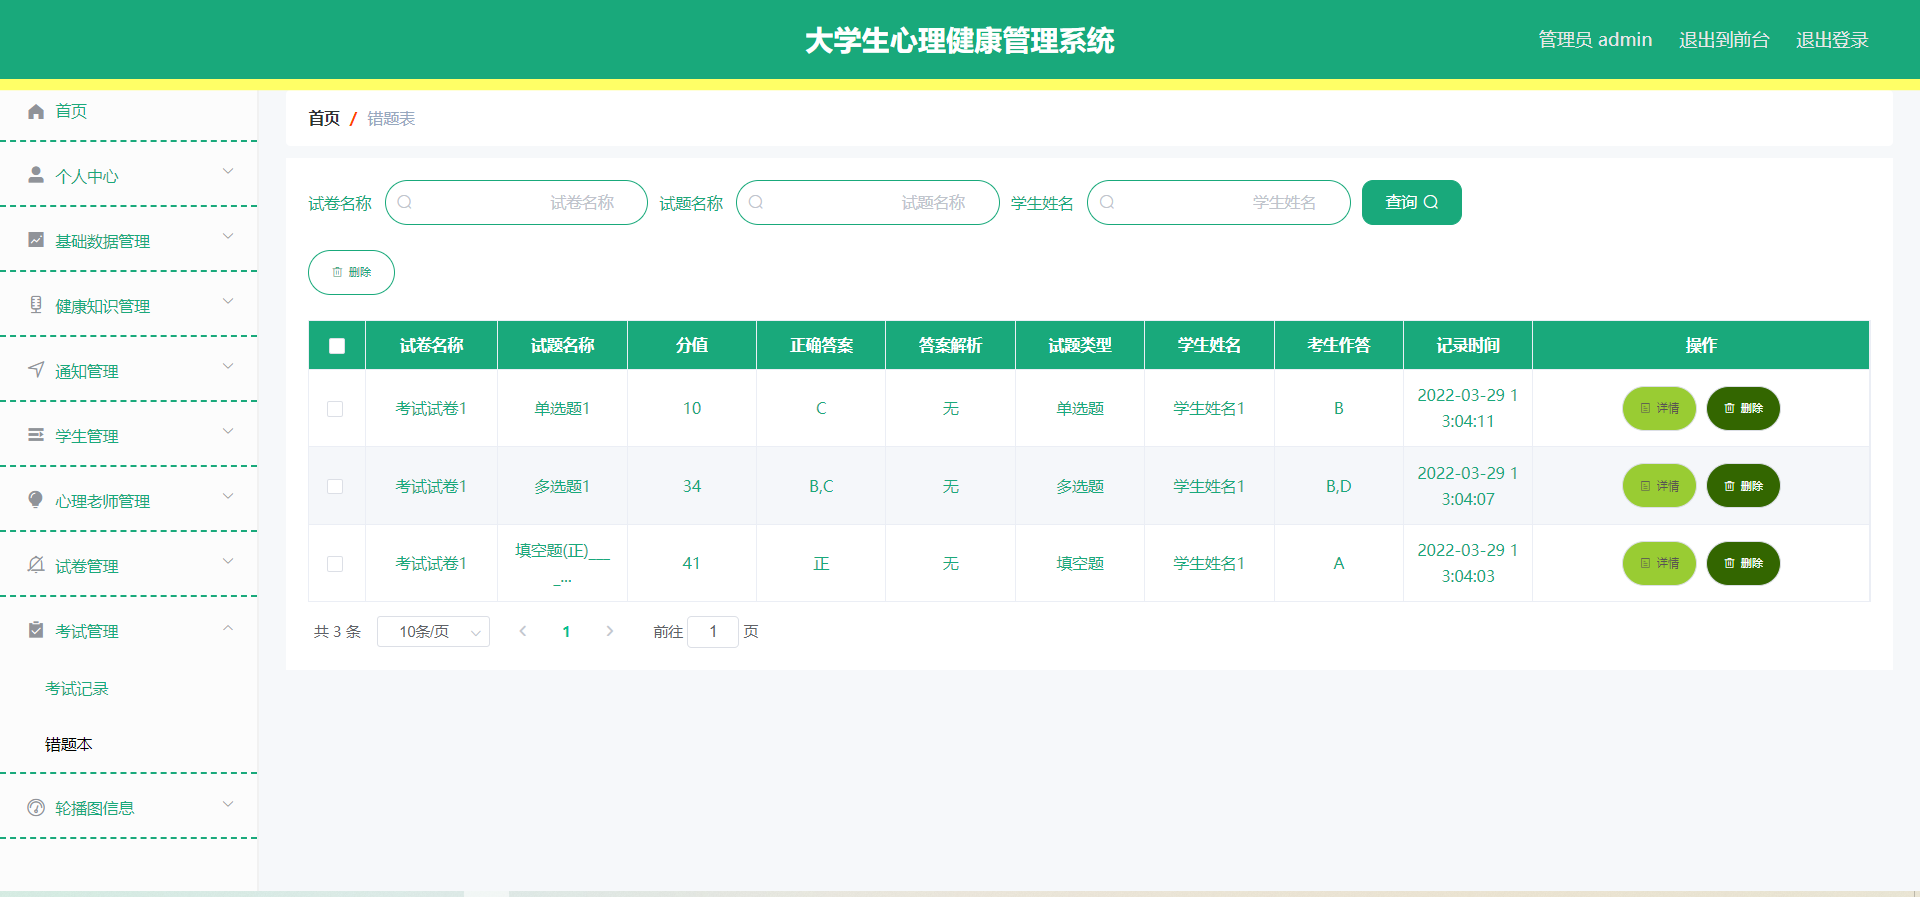Click 管理员 admin in the header
Image resolution: width=1920 pixels, height=897 pixels.
pyautogui.click(x=1595, y=40)
